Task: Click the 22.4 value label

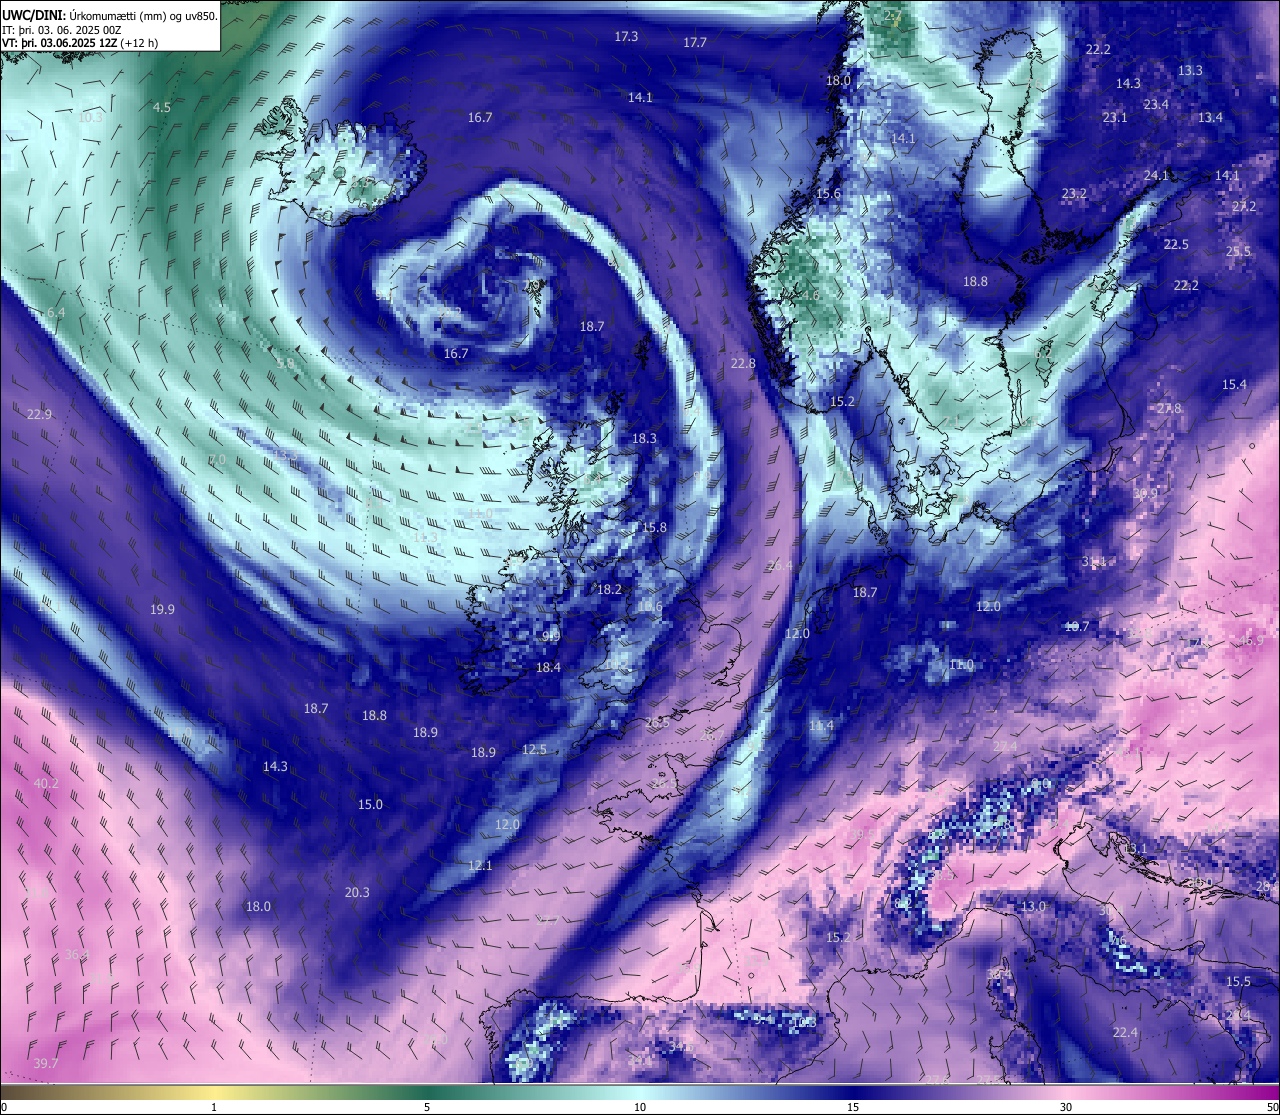Action: coord(1125,1033)
